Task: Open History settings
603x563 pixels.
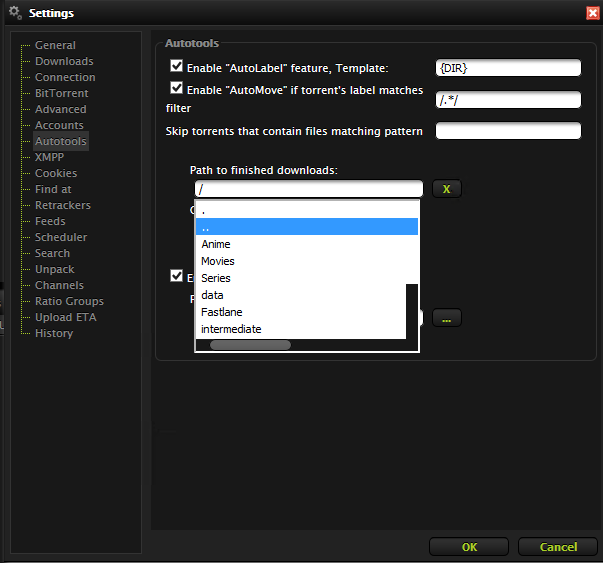Action: (54, 333)
